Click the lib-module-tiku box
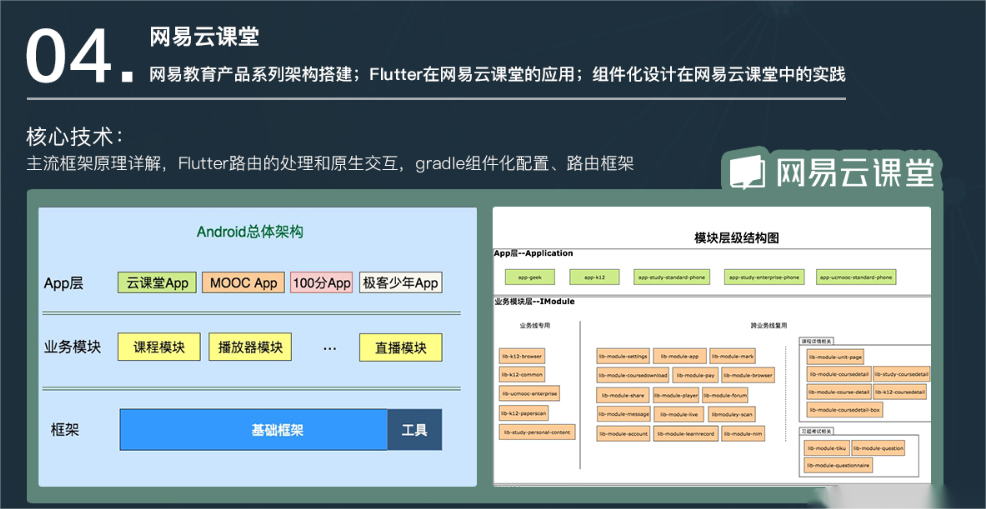The width and height of the screenshot is (986, 509). 827,448
